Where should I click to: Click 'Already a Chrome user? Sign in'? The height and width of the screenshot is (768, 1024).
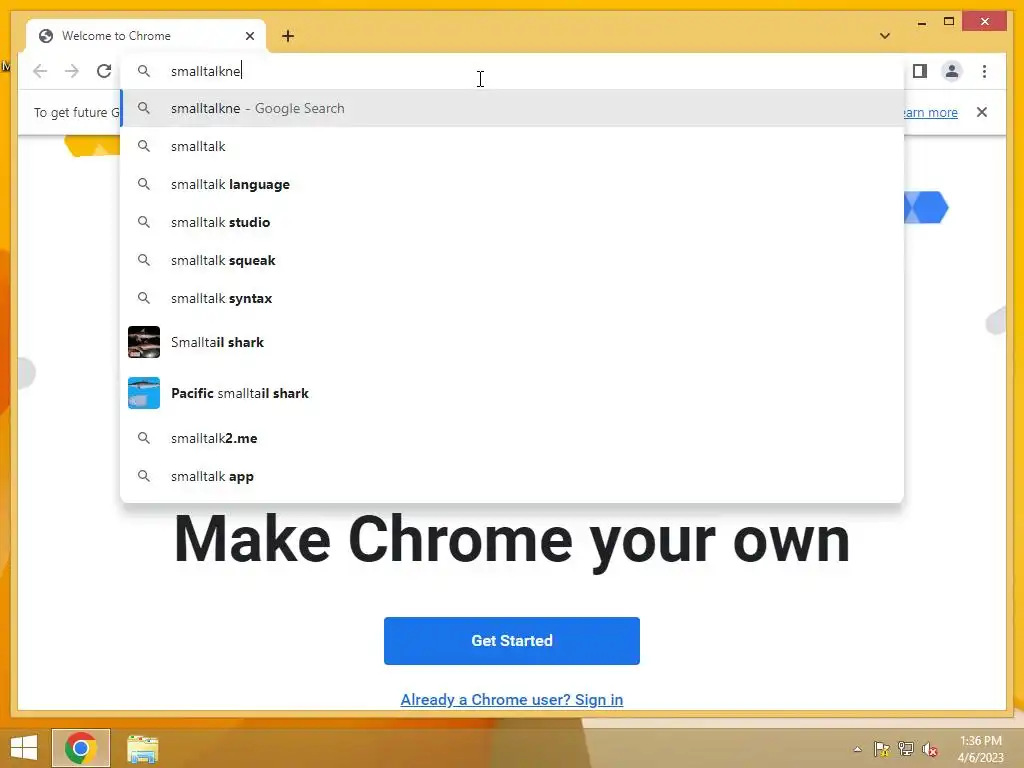[512, 699]
